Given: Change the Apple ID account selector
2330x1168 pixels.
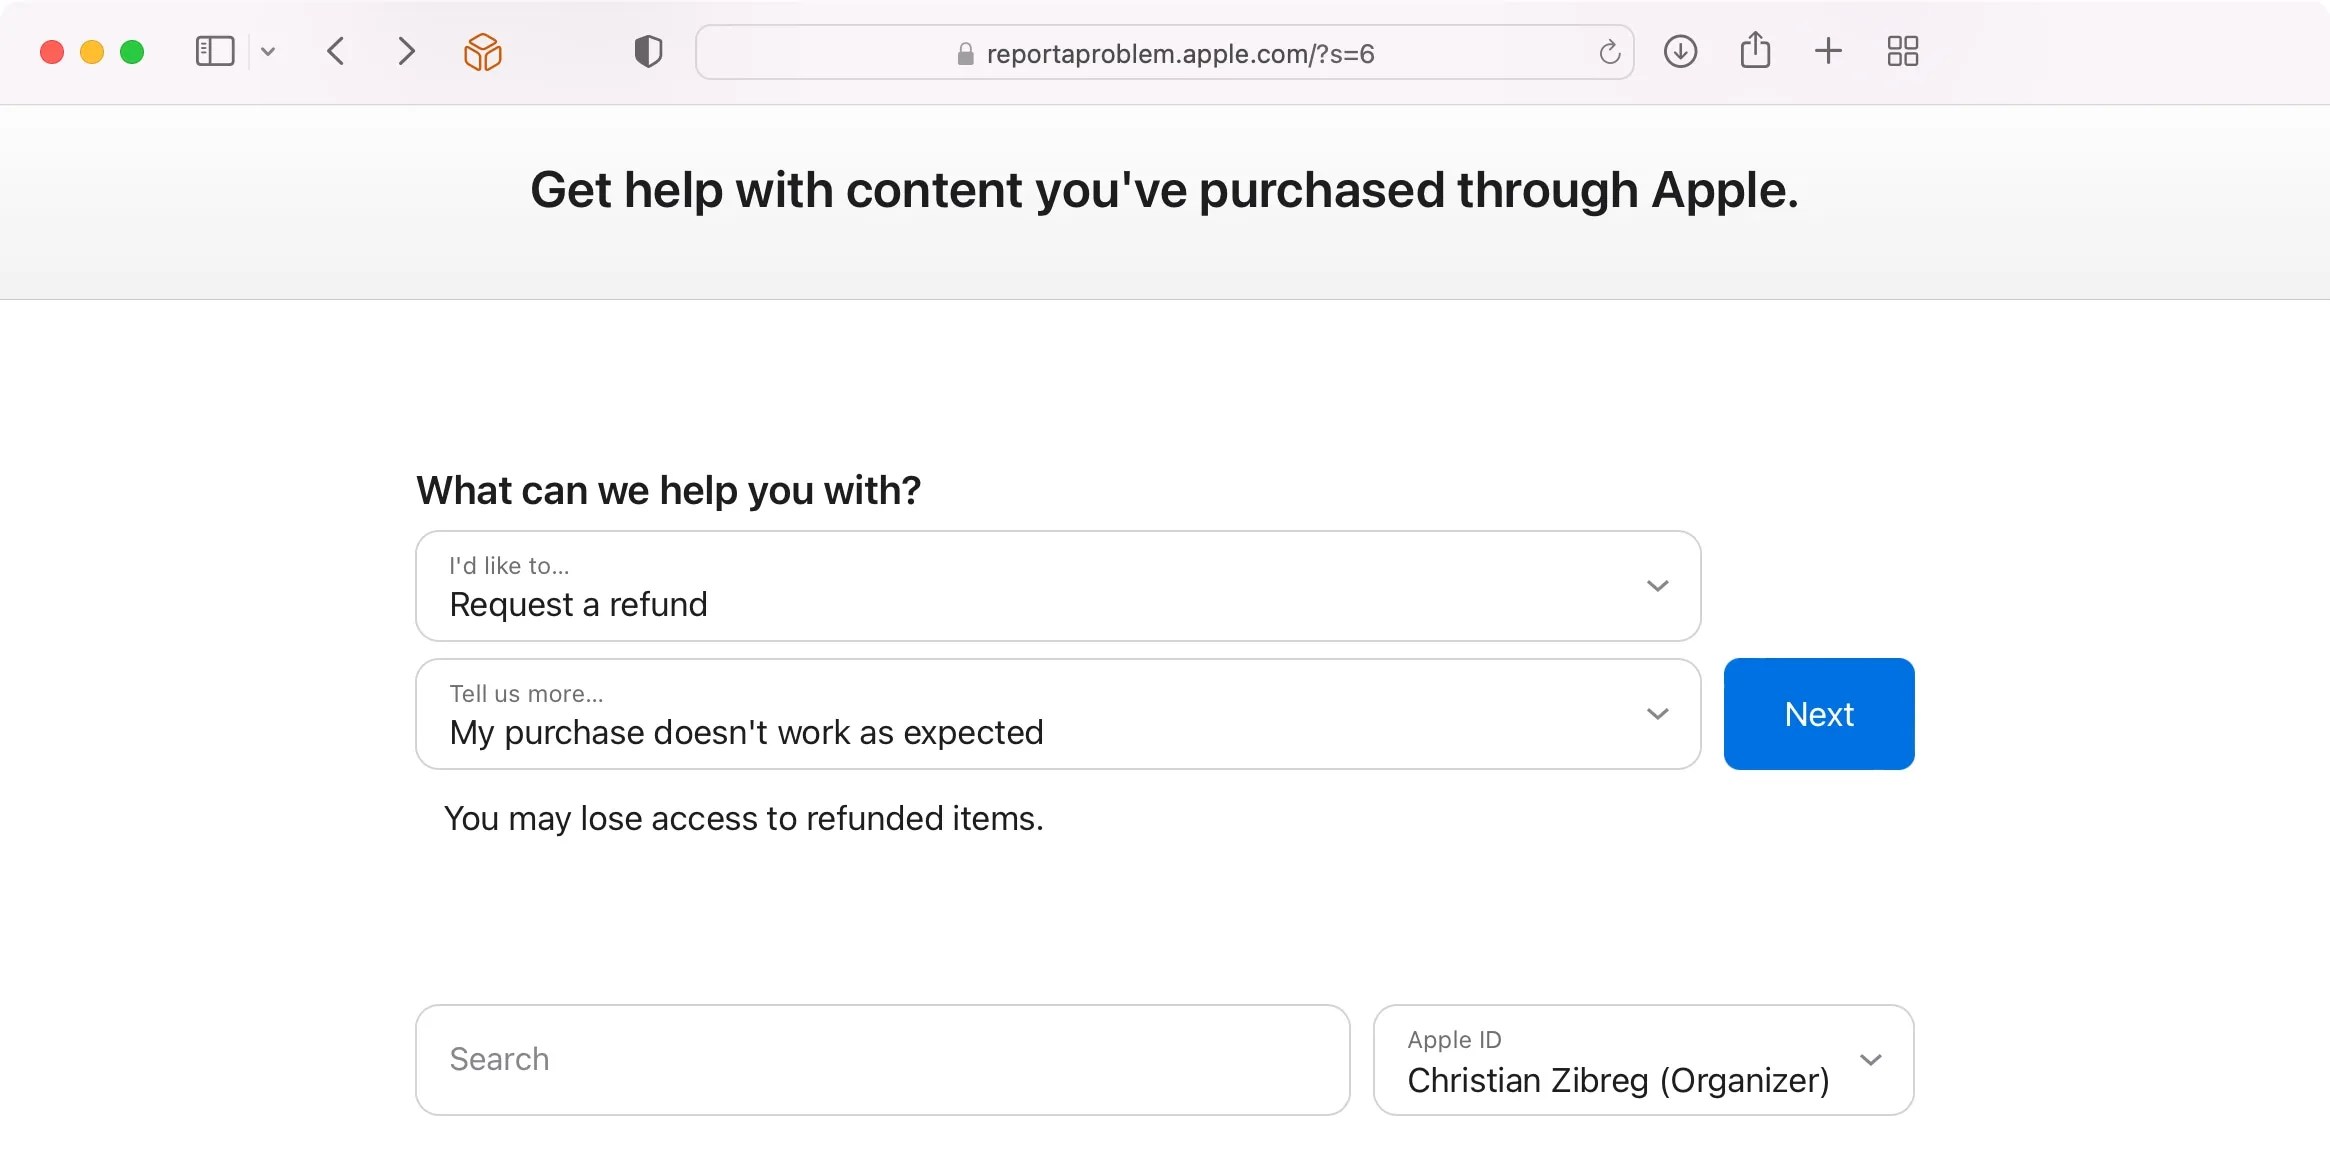Looking at the screenshot, I should pyautogui.click(x=1871, y=1060).
